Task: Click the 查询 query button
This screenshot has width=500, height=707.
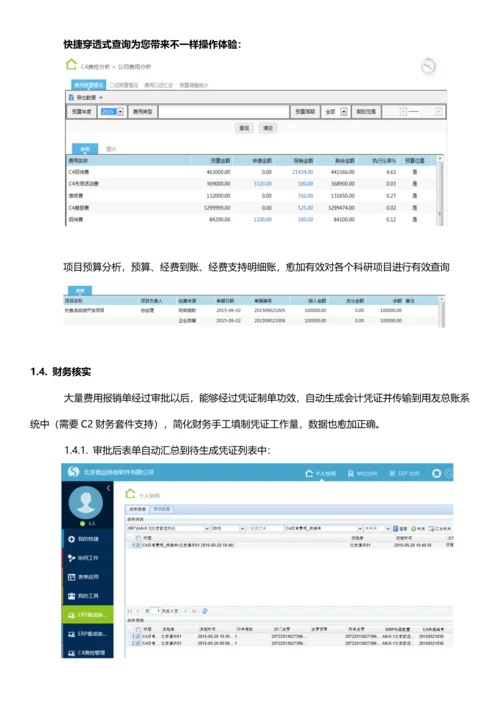Action: (x=244, y=128)
